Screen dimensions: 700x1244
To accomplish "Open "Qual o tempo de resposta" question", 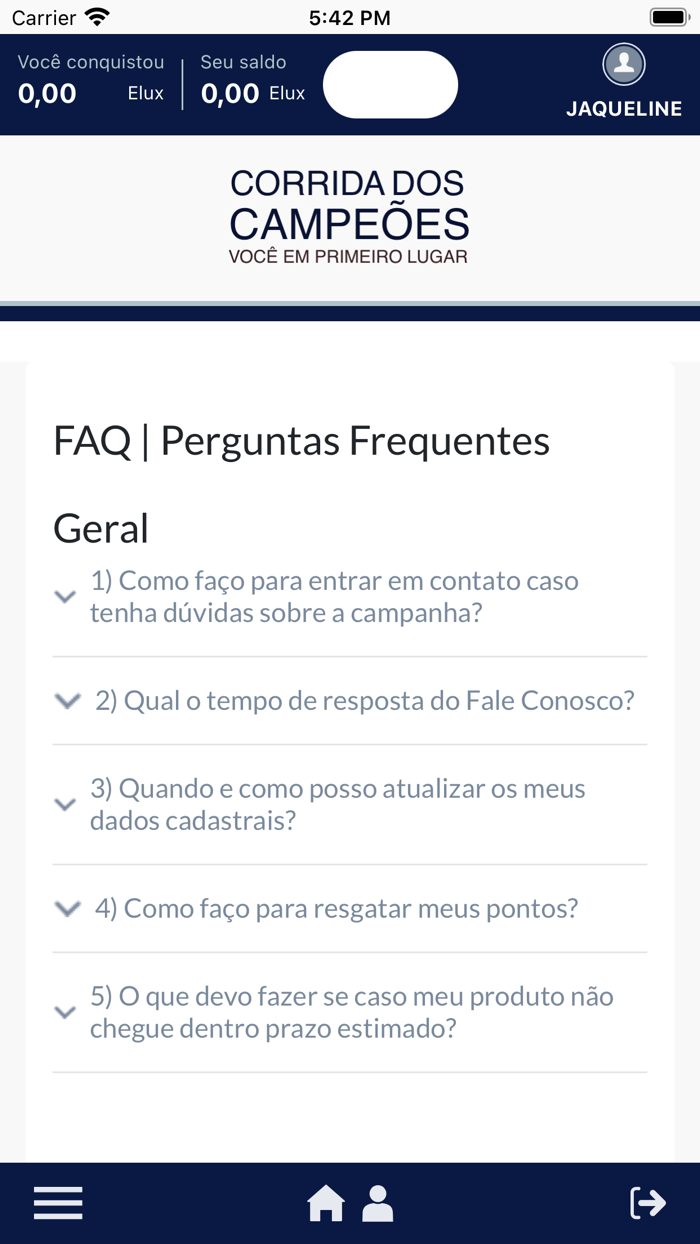I will (x=364, y=701).
